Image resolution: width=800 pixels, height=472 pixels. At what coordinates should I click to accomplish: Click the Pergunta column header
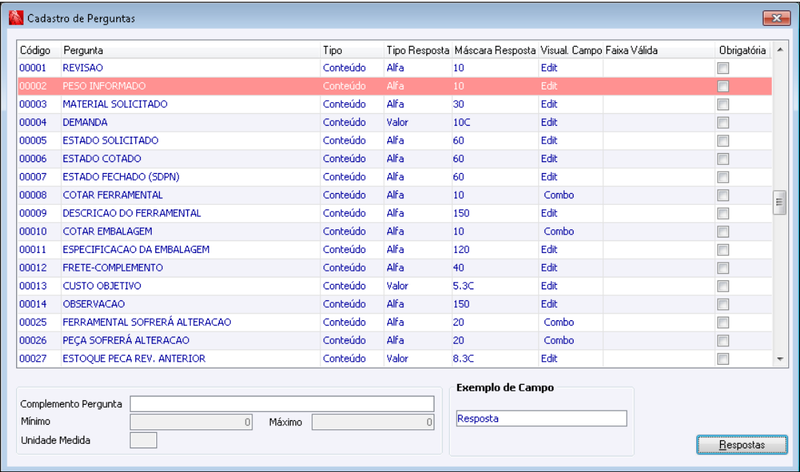[190, 50]
